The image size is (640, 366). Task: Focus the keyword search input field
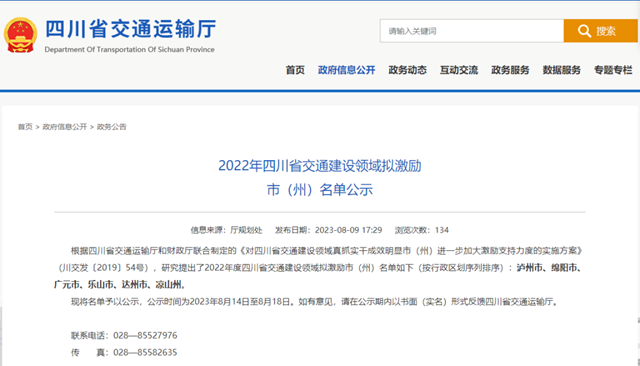coord(472,31)
